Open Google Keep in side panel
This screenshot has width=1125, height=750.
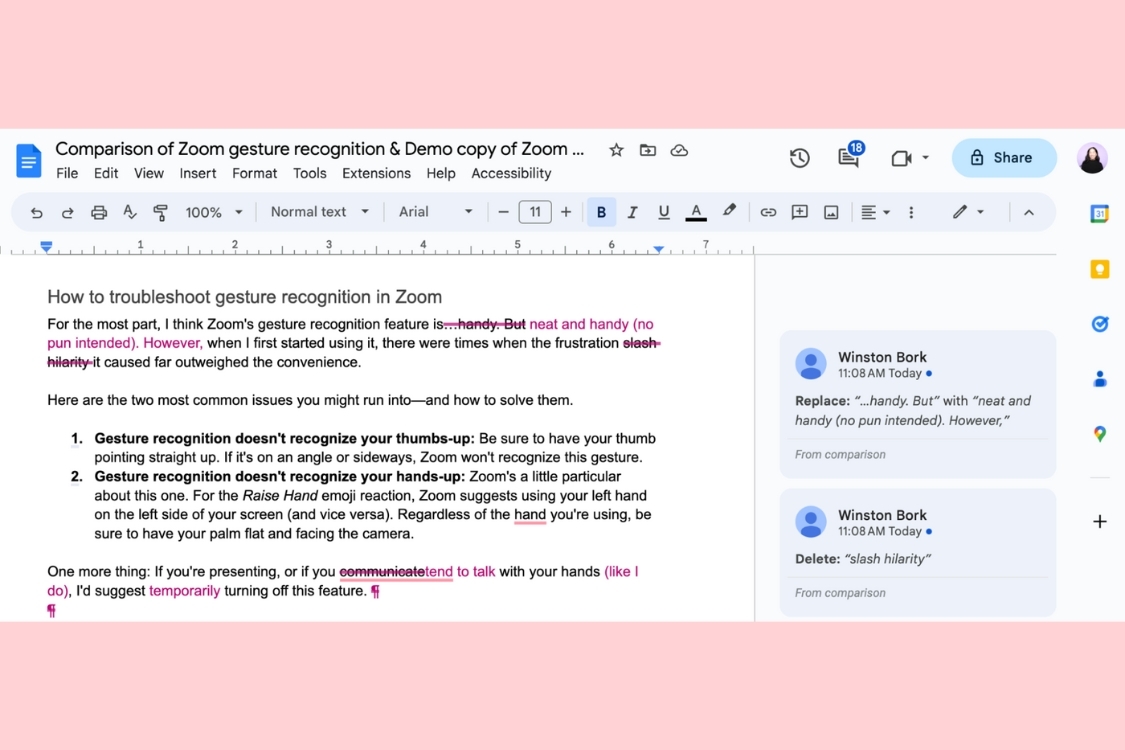click(1099, 269)
